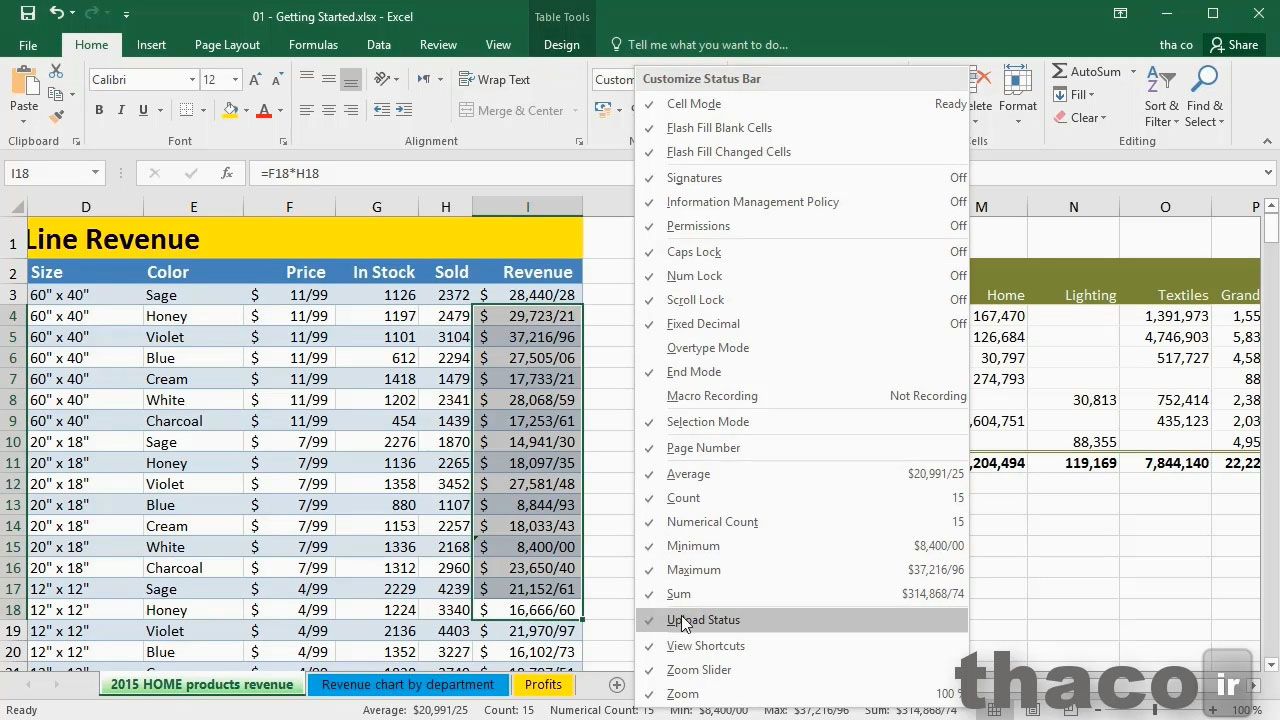Image resolution: width=1280 pixels, height=720 pixels.
Task: Increase the cell indent
Action: [405, 110]
